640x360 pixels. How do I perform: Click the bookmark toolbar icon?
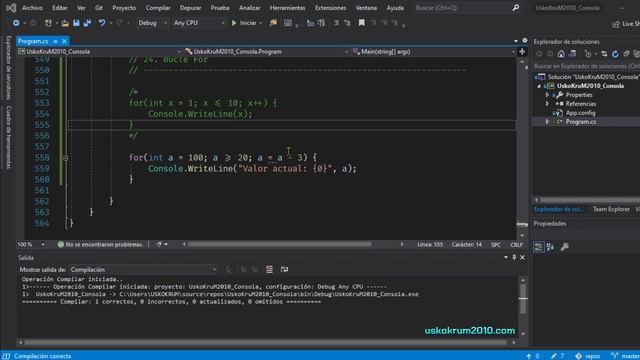coord(362,23)
